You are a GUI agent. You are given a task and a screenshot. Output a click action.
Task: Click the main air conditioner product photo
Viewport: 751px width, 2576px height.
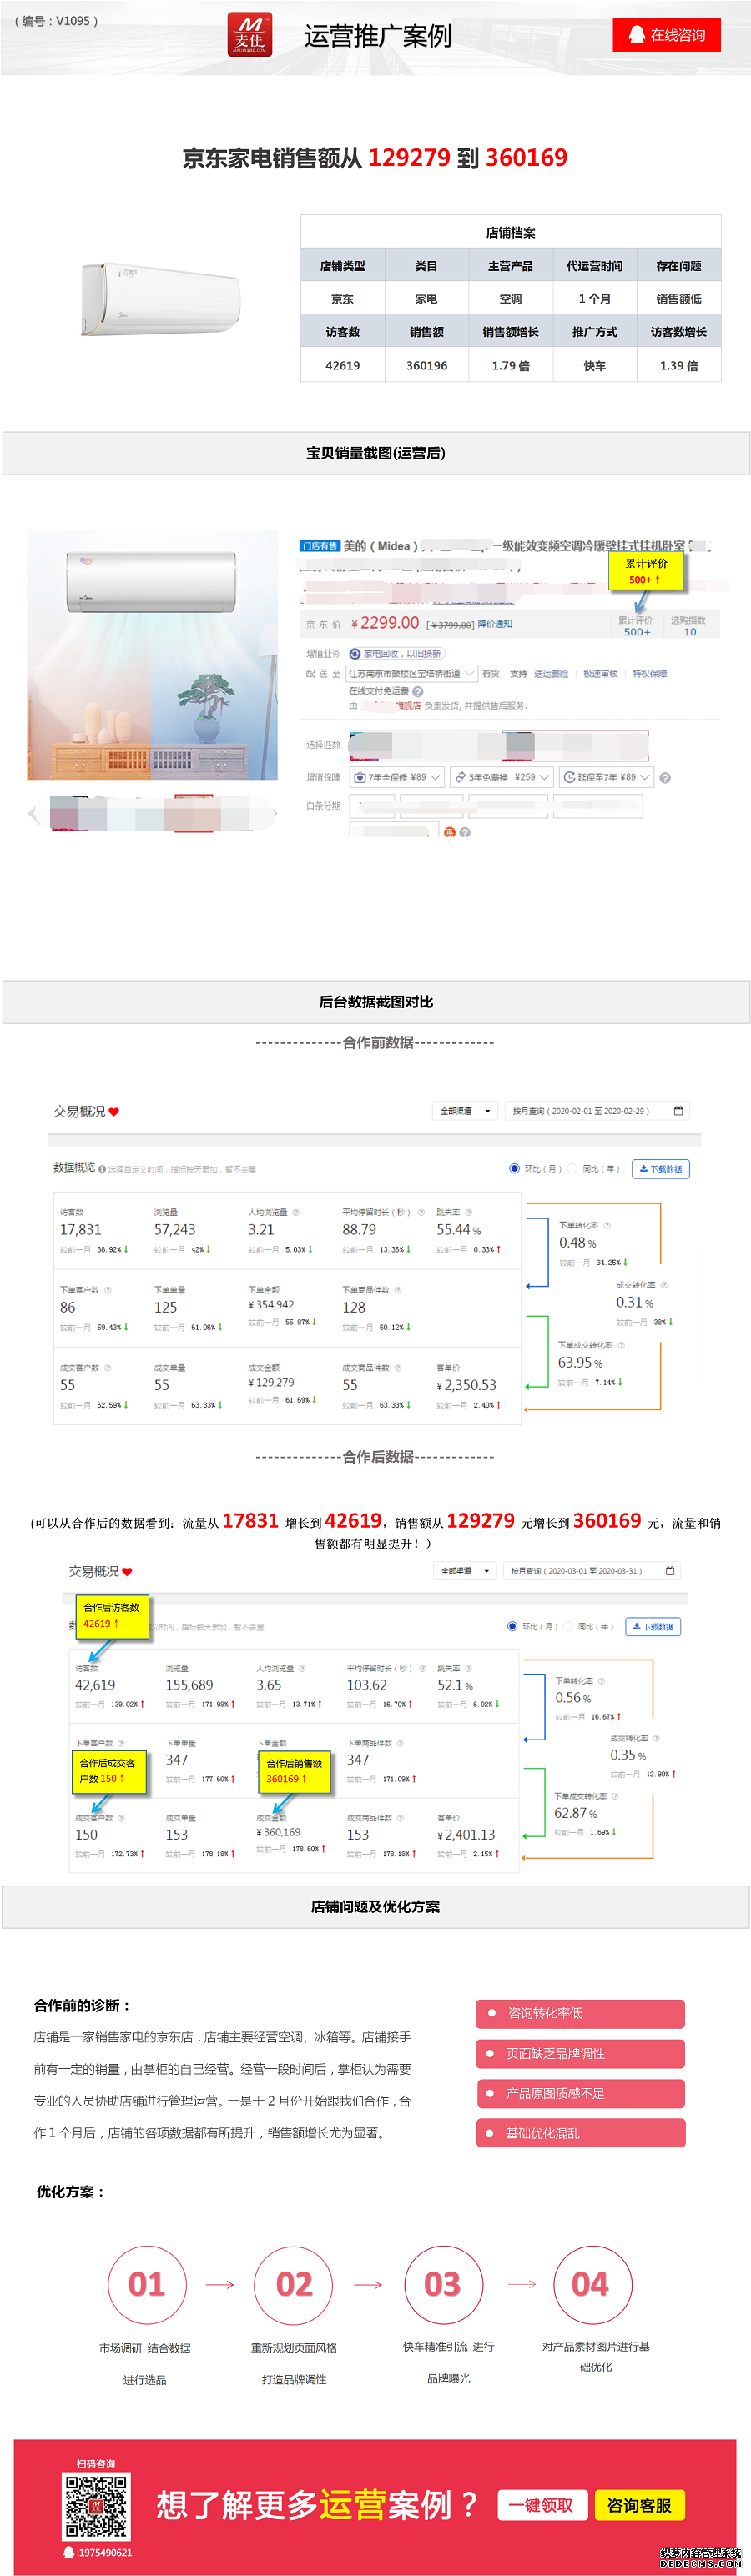tap(152, 655)
